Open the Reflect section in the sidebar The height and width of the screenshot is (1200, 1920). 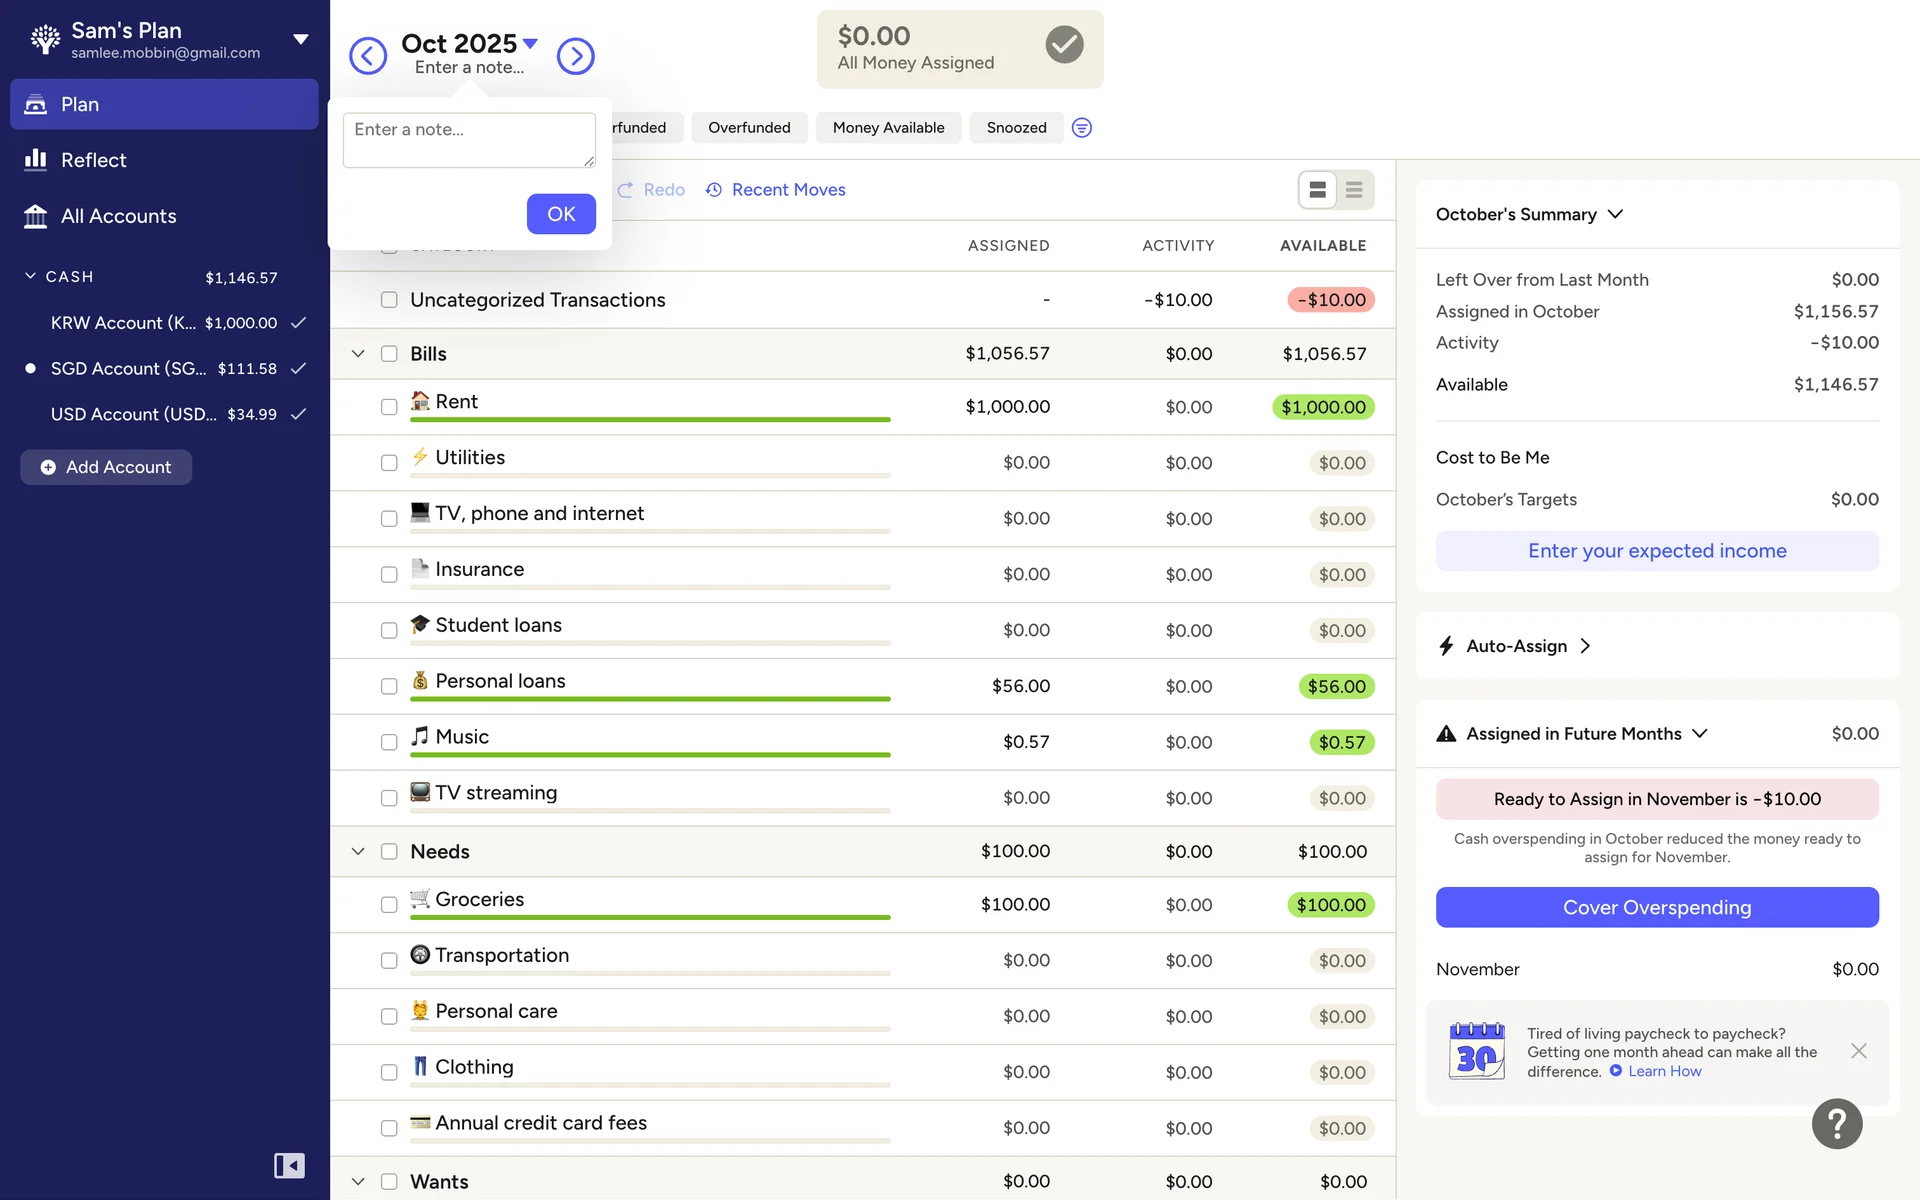tap(93, 160)
